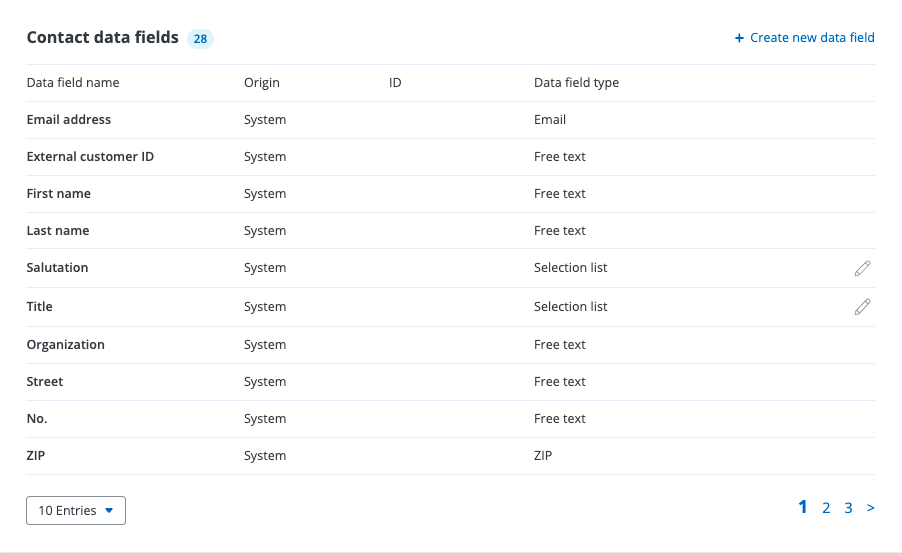Click the Street data field row
Viewport: 902px width, 553px height.
point(45,382)
